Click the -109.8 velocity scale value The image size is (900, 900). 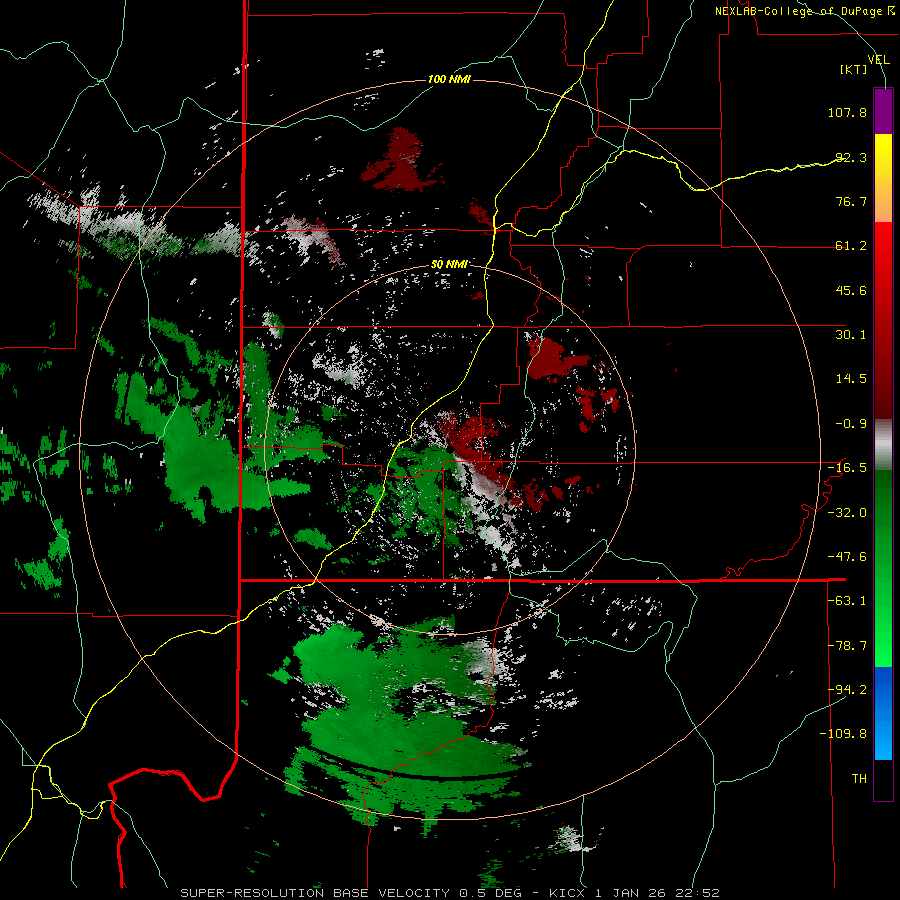(x=843, y=734)
